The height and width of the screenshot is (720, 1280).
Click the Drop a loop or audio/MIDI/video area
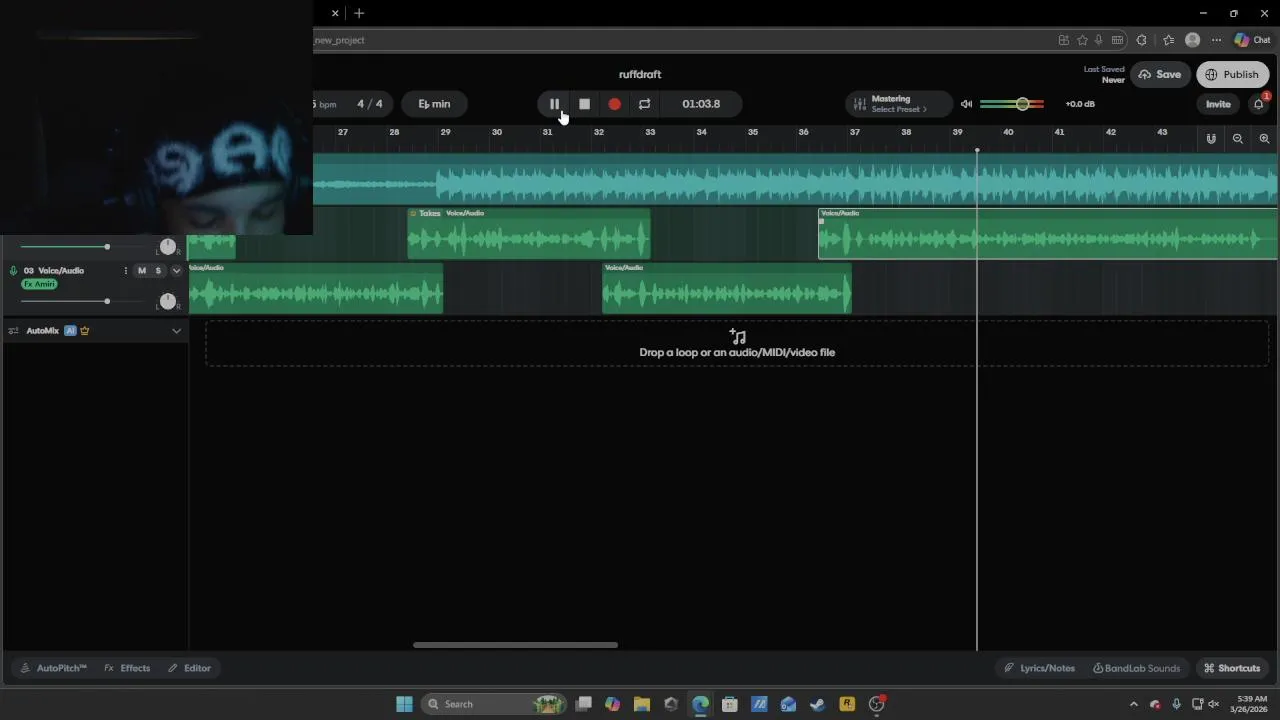pos(737,343)
